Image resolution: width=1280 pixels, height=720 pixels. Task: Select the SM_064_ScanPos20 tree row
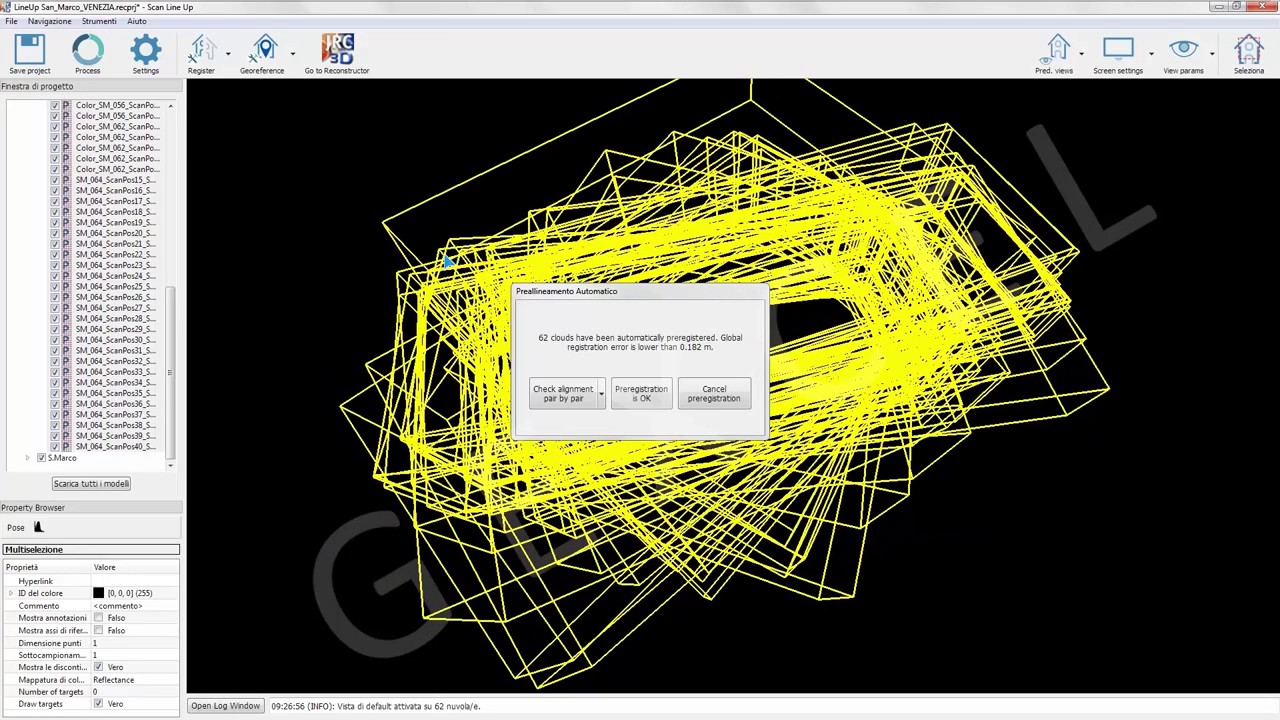click(x=115, y=233)
